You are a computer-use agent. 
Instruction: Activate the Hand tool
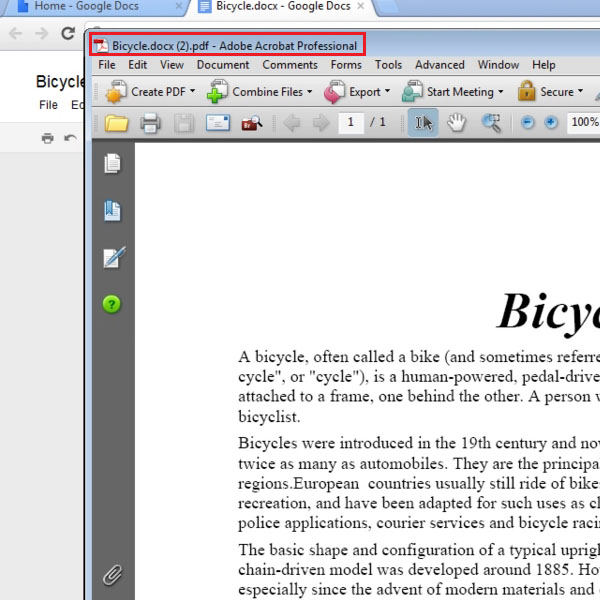pos(457,122)
